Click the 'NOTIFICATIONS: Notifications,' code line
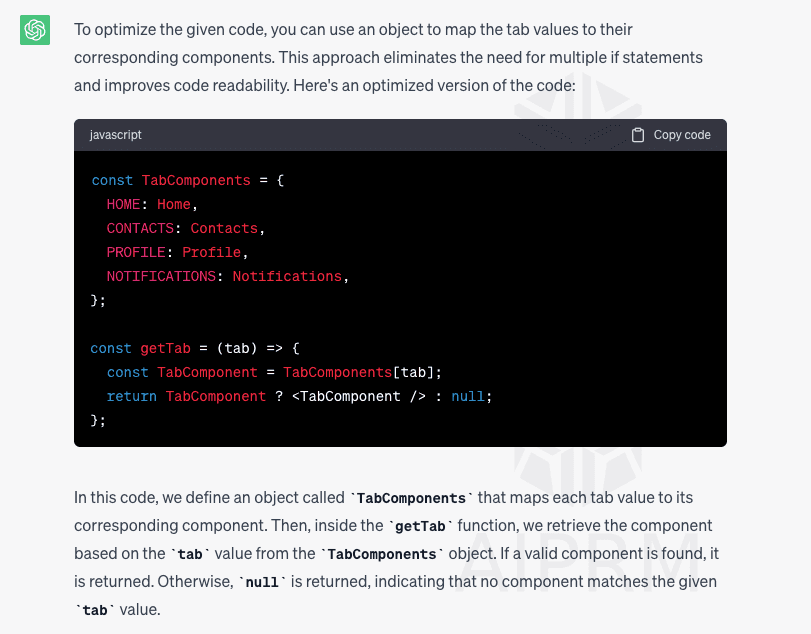The image size is (811, 634). point(228,276)
